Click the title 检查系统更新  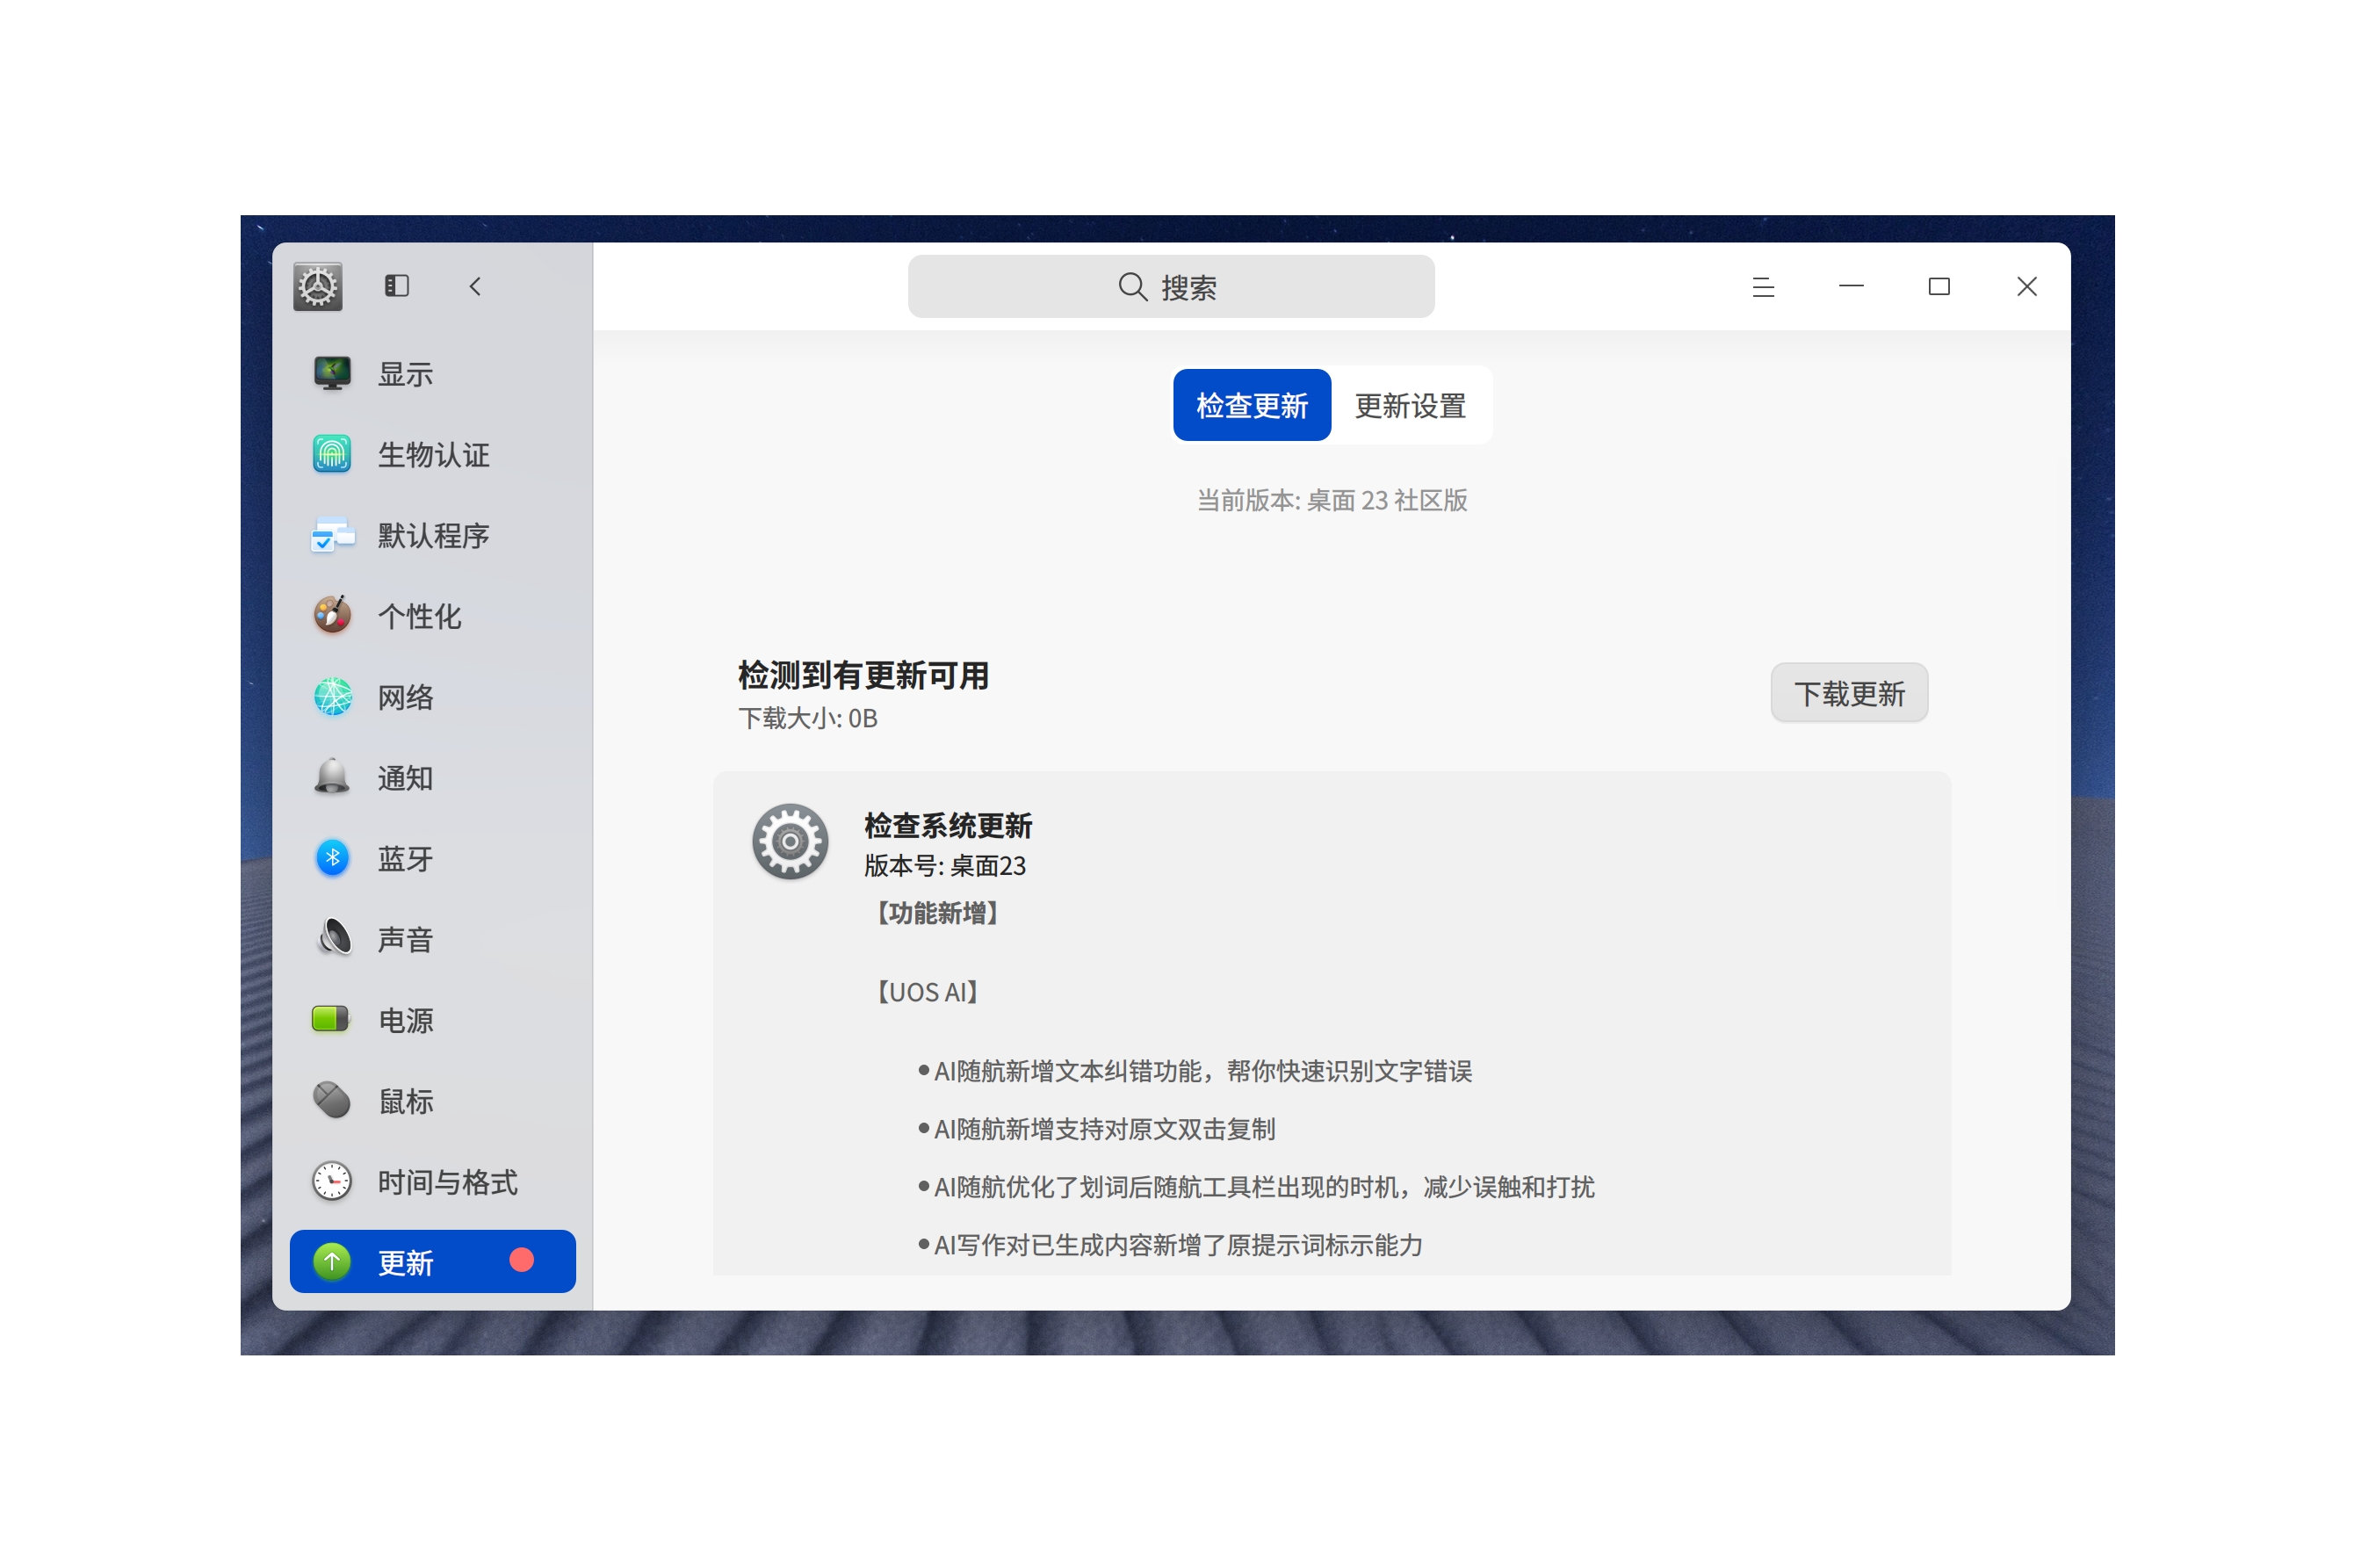pos(947,825)
